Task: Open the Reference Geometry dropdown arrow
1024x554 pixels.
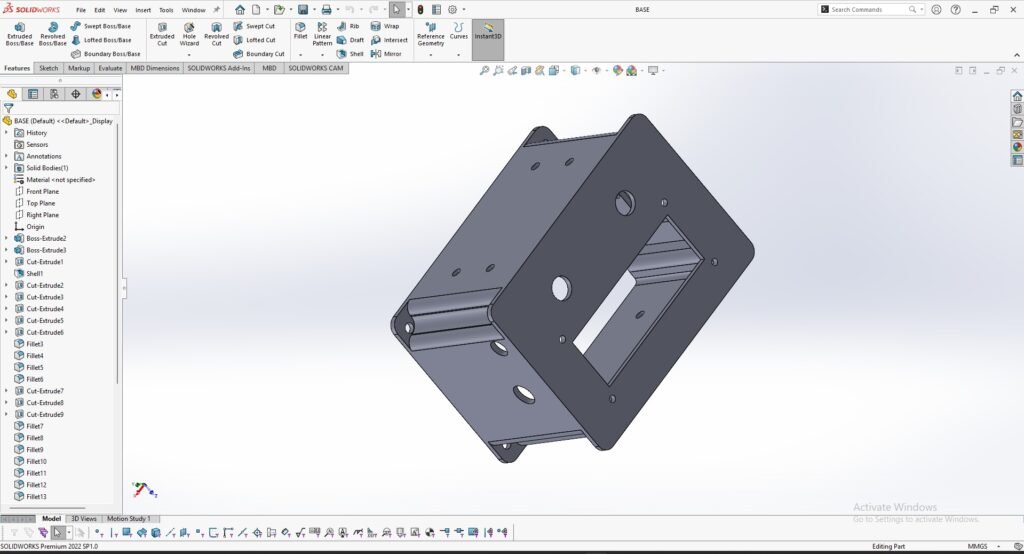Action: [x=430, y=55]
